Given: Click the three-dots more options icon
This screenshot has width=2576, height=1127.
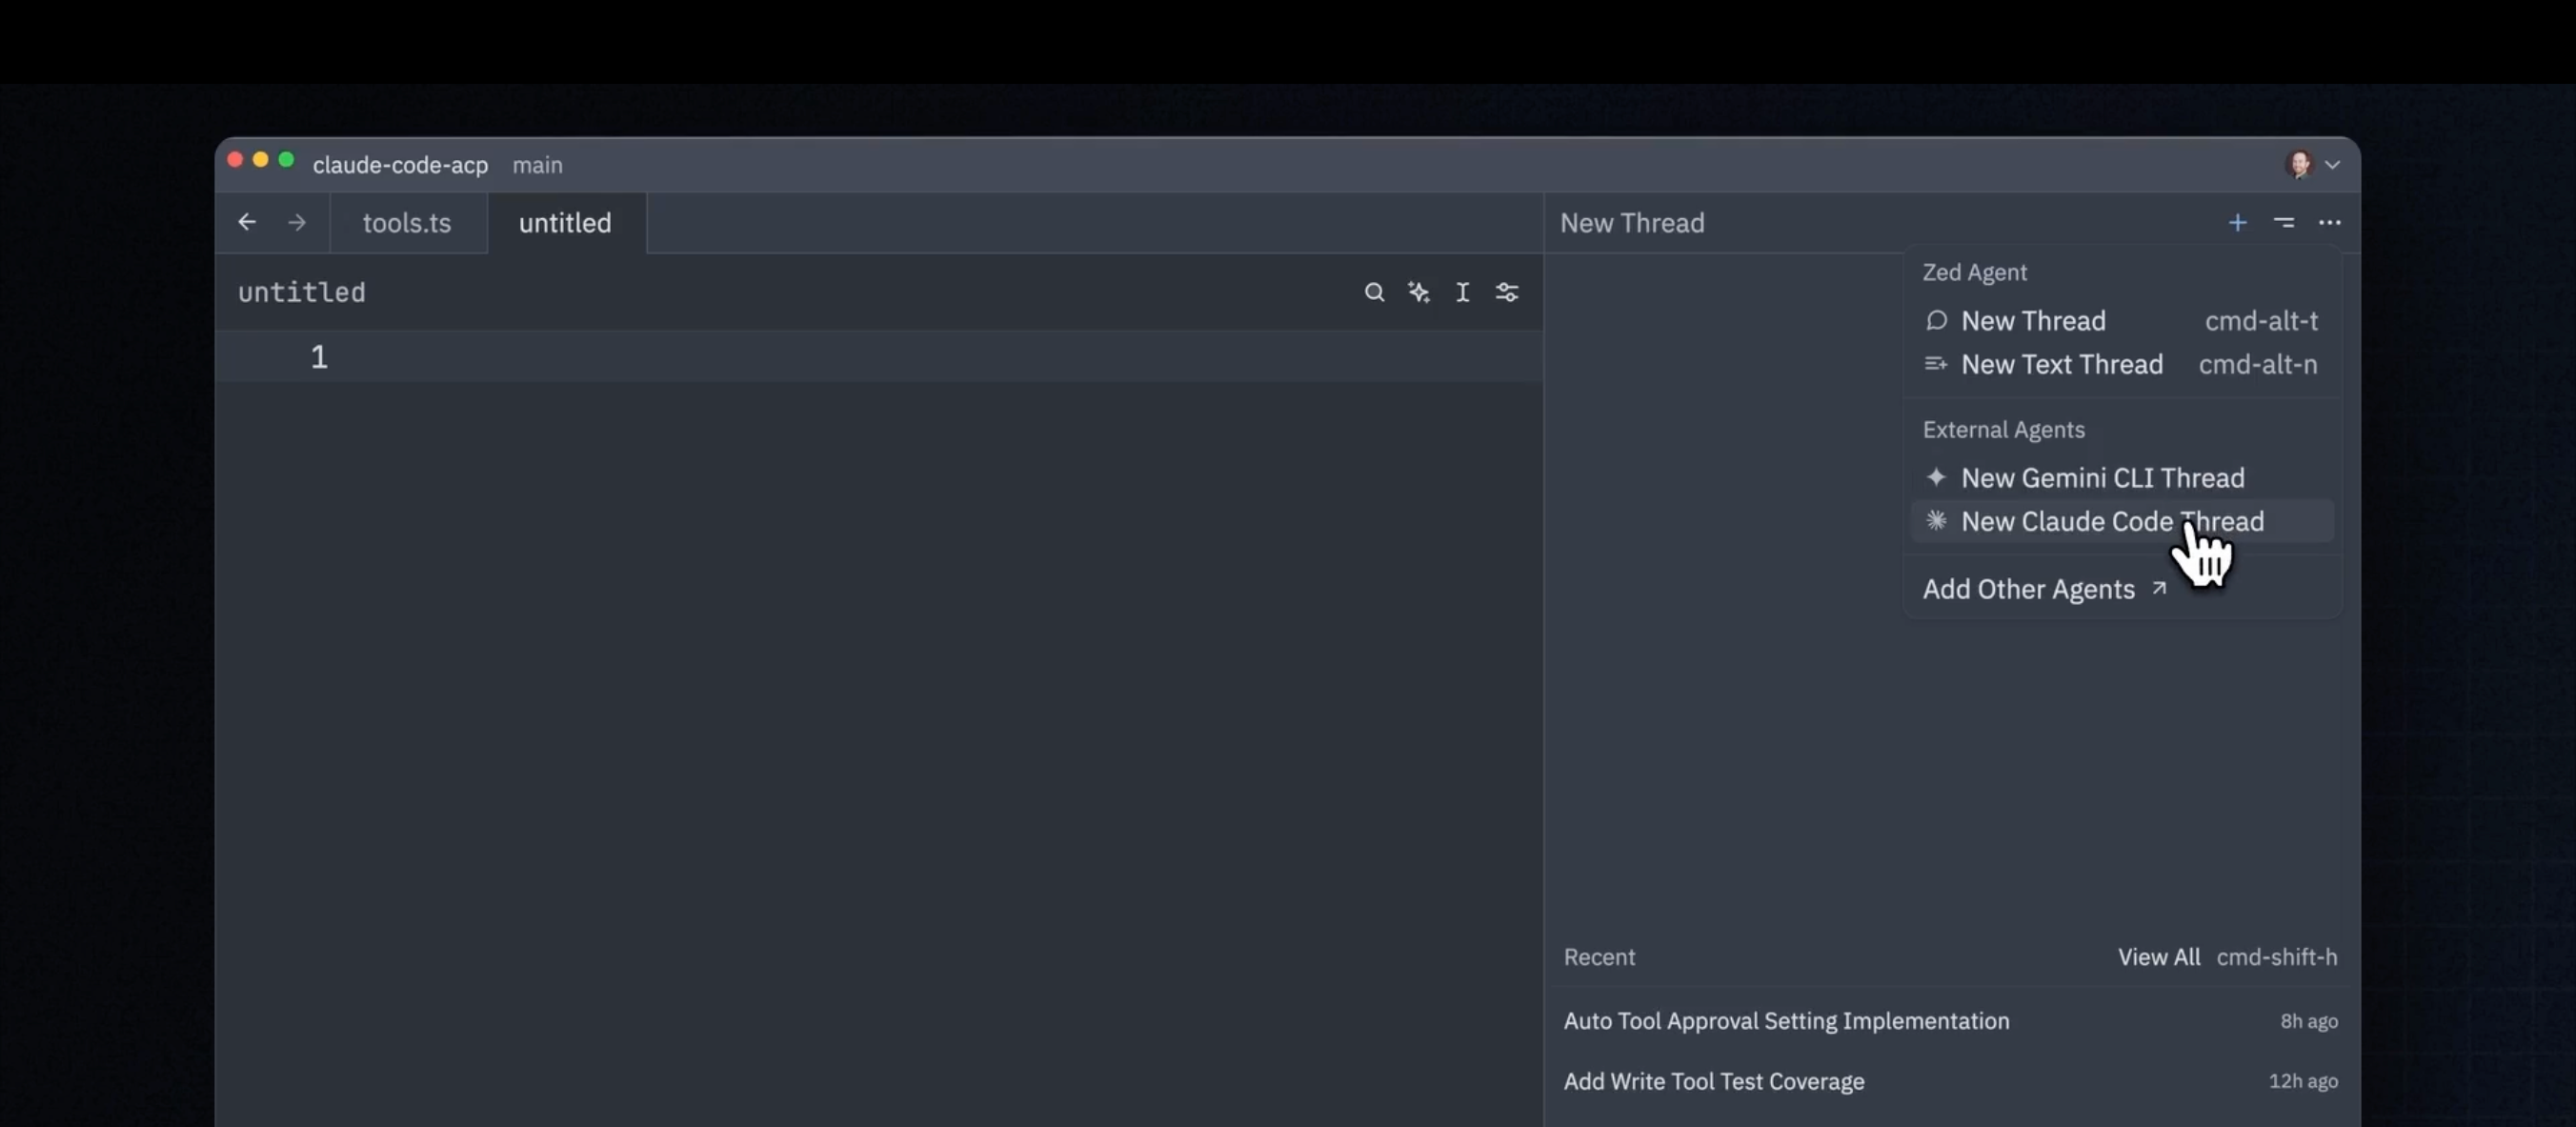Looking at the screenshot, I should point(2329,223).
